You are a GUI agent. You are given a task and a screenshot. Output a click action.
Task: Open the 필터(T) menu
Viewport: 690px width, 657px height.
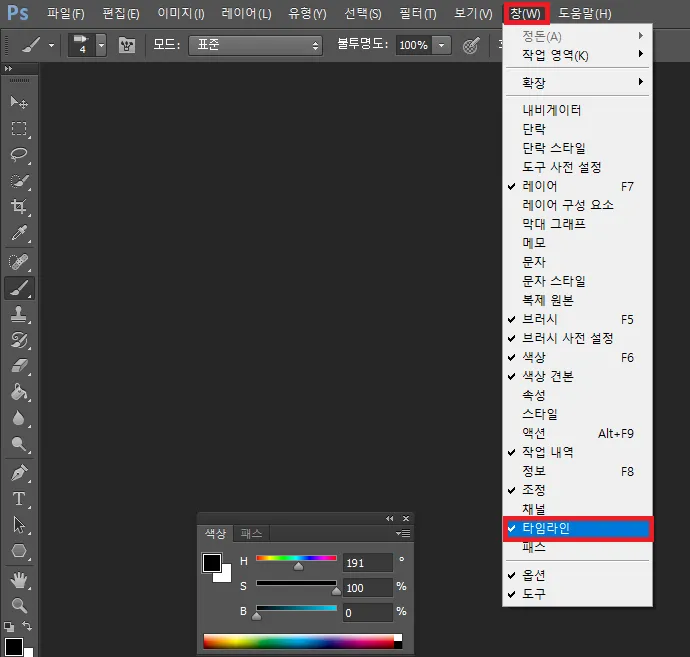pyautogui.click(x=418, y=14)
